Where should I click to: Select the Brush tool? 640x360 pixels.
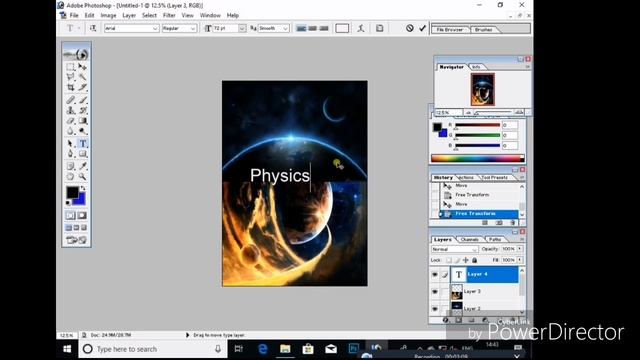point(82,100)
